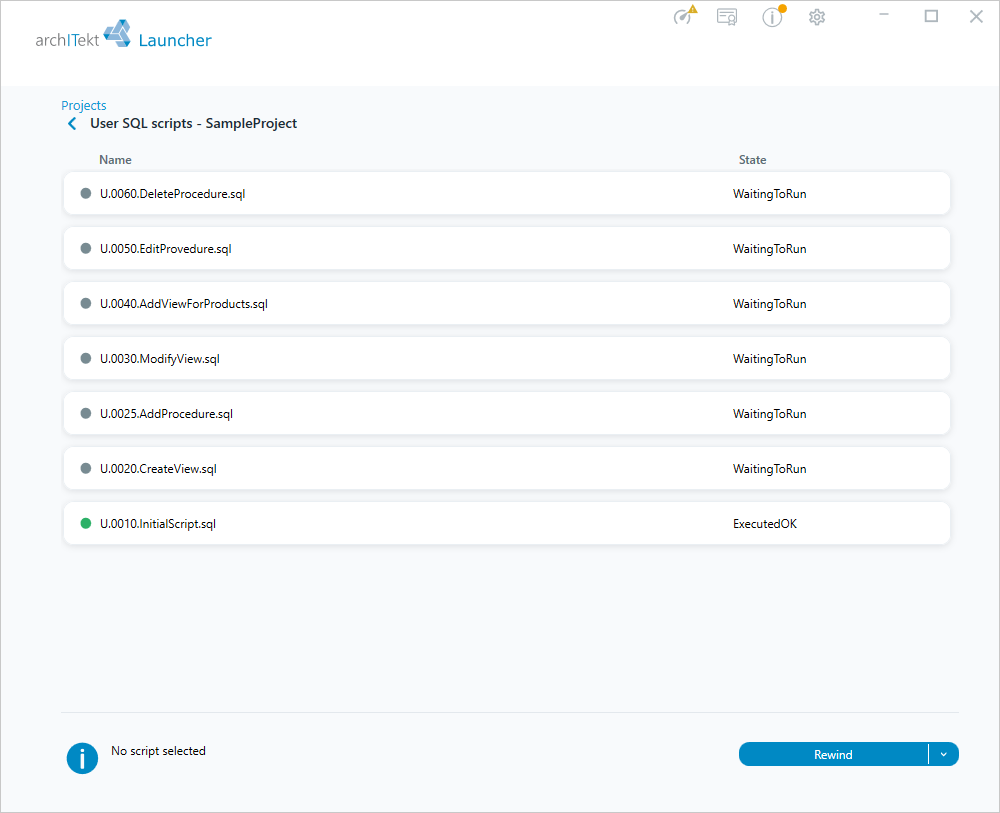
Task: Open the Projects breadcrumb link
Action: point(84,105)
